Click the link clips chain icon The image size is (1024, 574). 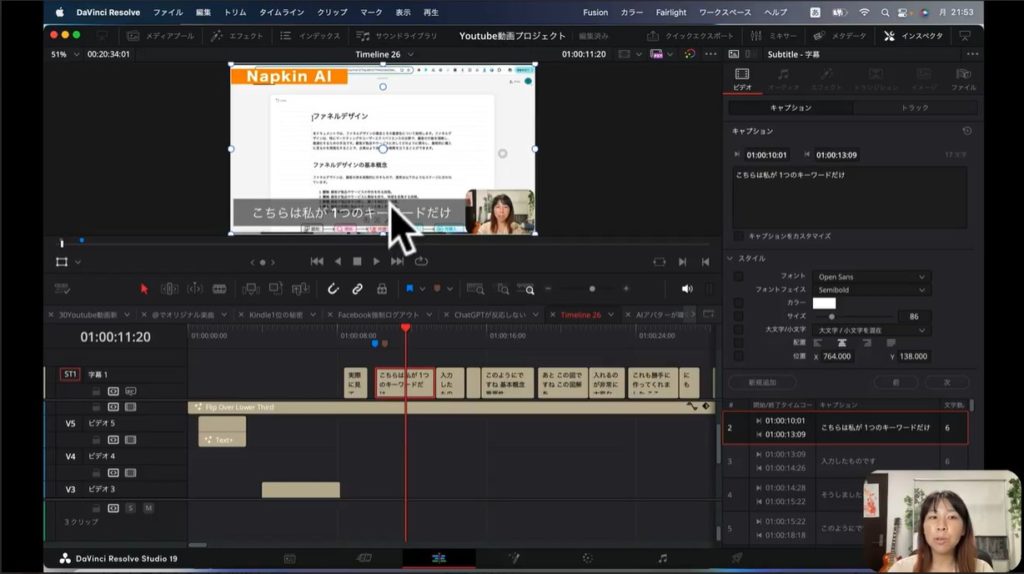coord(357,289)
